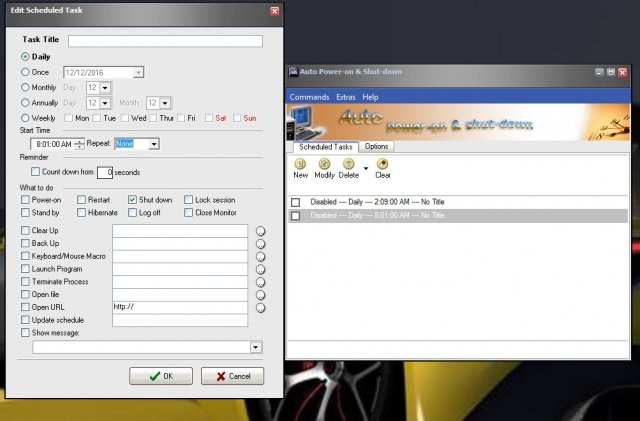
Task: Select the Weekly radio button
Action: click(26, 117)
